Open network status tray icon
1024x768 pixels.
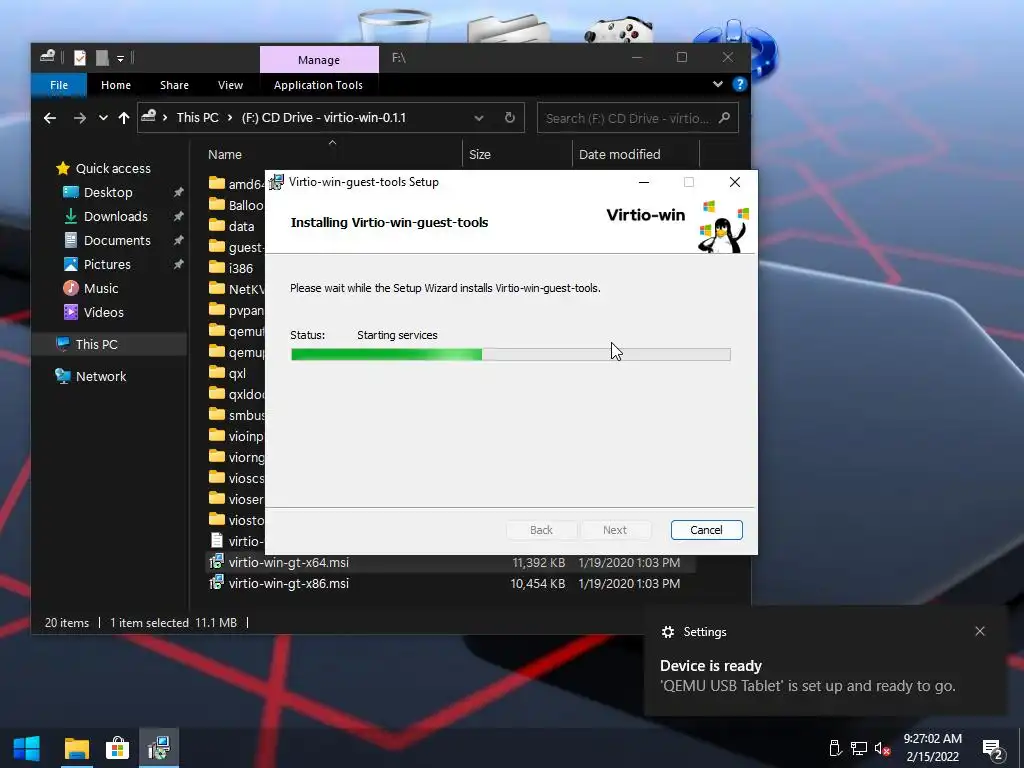pyautogui.click(x=859, y=748)
